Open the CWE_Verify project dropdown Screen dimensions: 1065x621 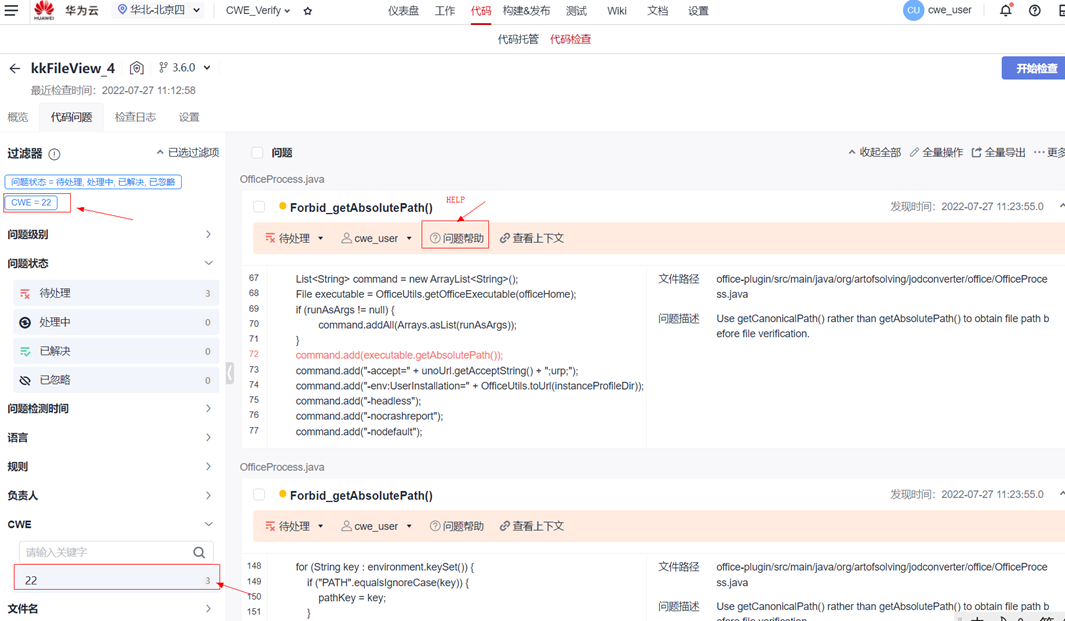[258, 11]
